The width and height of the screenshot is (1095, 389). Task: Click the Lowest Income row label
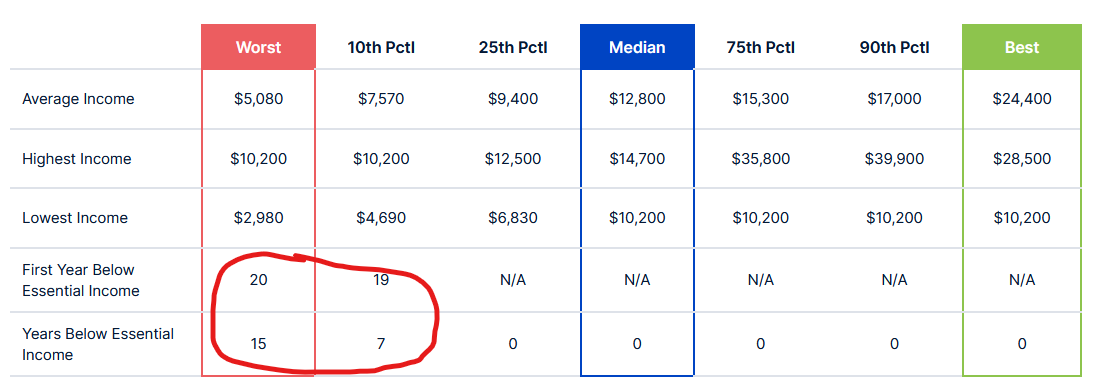point(75,218)
